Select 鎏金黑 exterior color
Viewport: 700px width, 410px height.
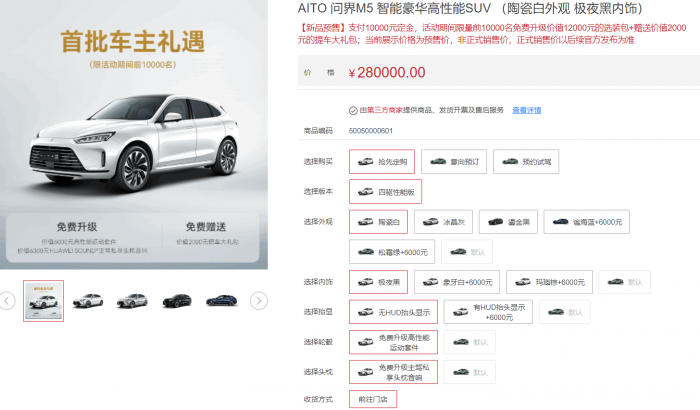[508, 222]
